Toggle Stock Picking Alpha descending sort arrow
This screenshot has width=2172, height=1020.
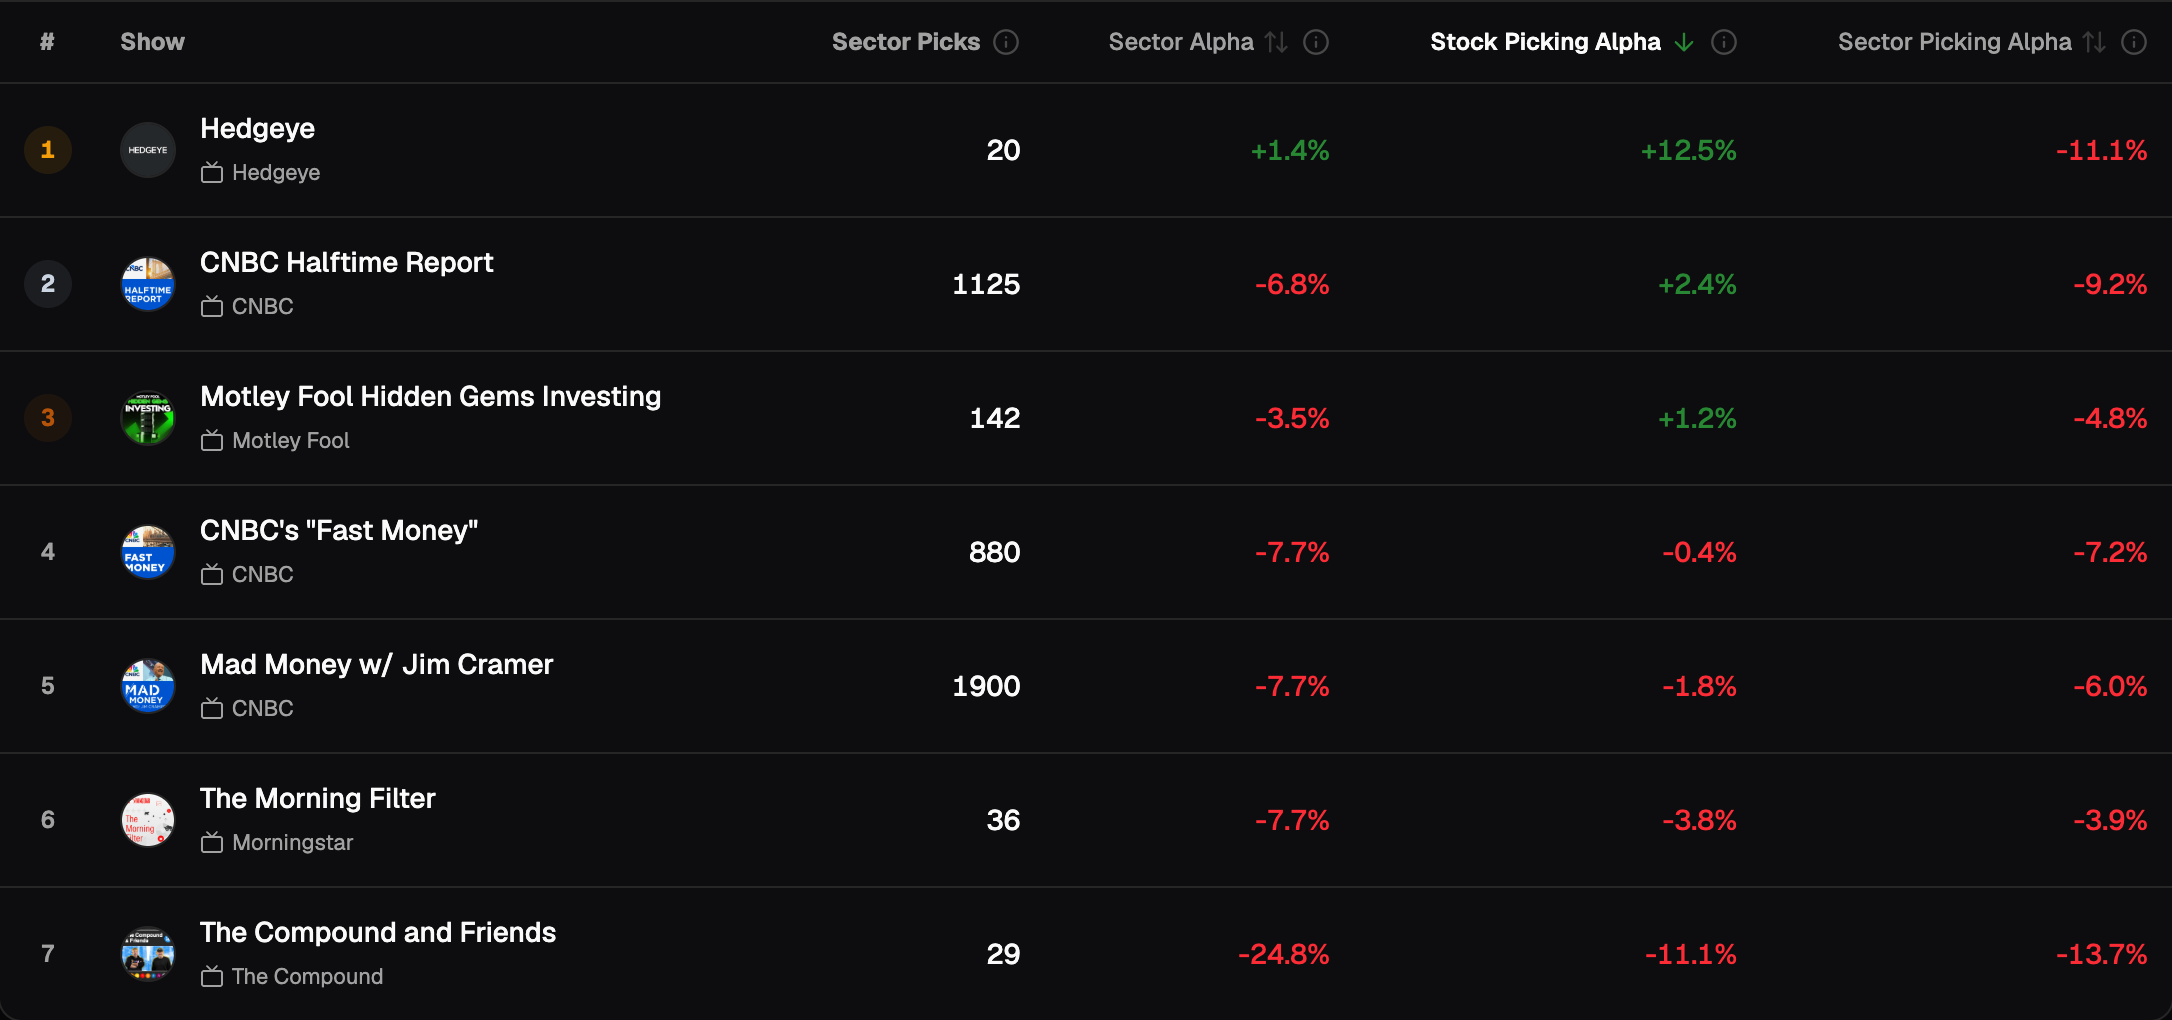1684,42
